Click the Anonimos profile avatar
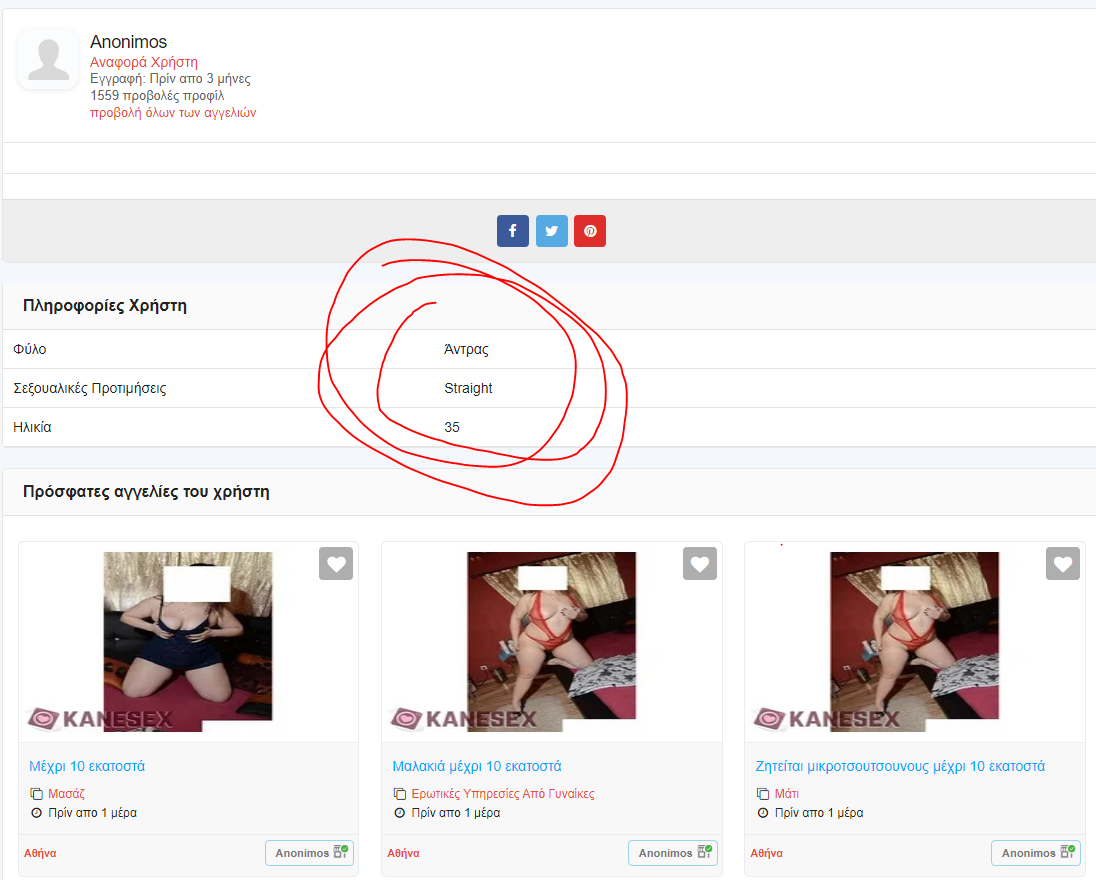This screenshot has height=880, width=1096. 48,59
